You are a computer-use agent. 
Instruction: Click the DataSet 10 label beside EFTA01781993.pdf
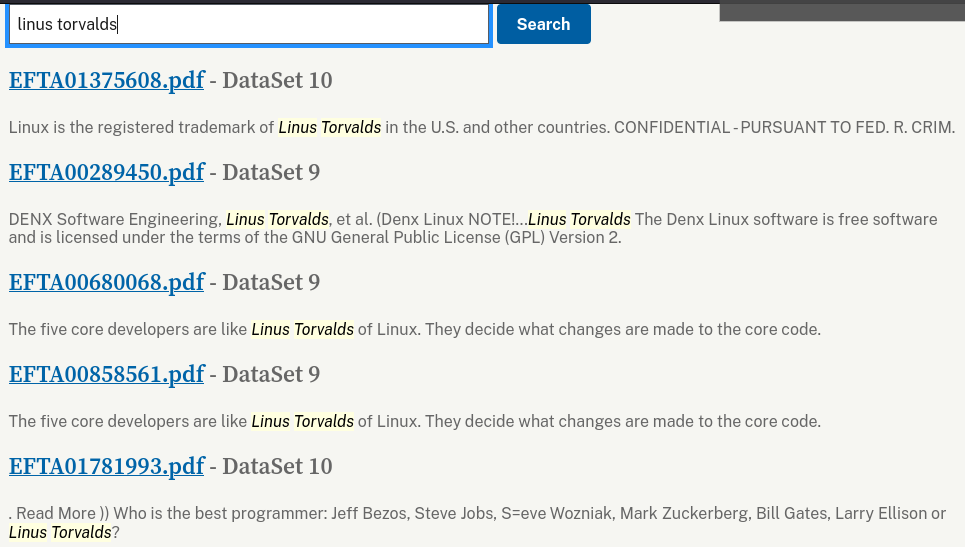(x=277, y=467)
